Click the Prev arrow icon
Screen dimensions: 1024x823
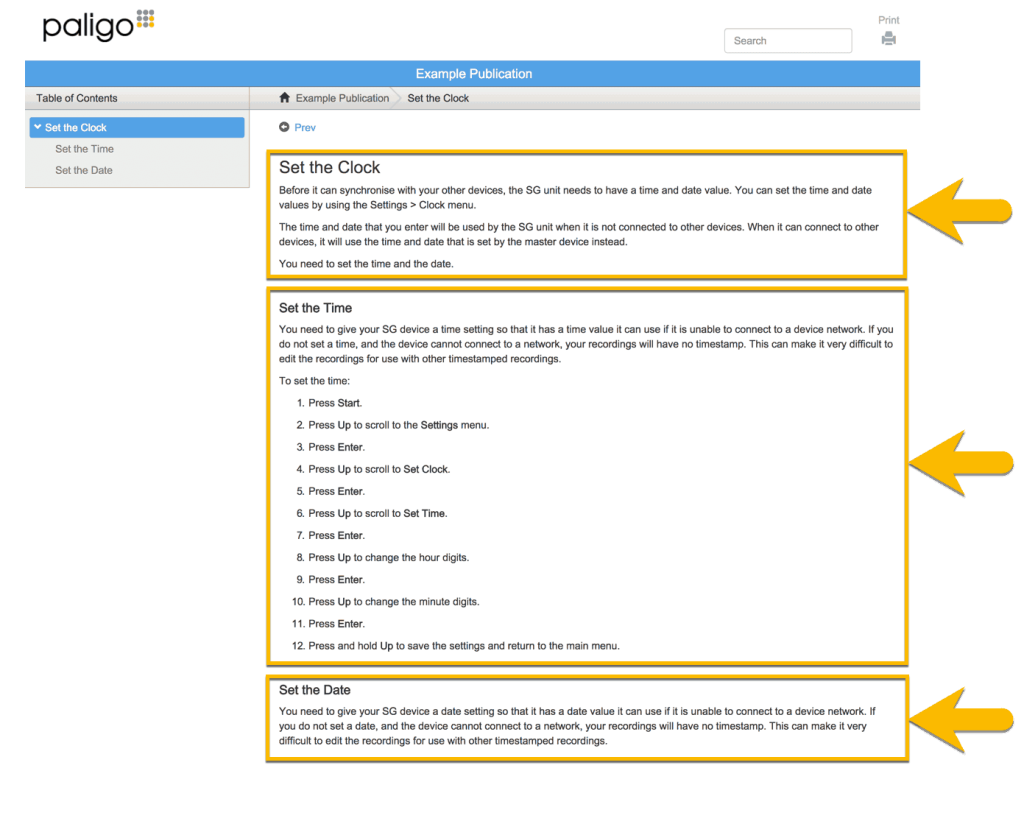284,127
